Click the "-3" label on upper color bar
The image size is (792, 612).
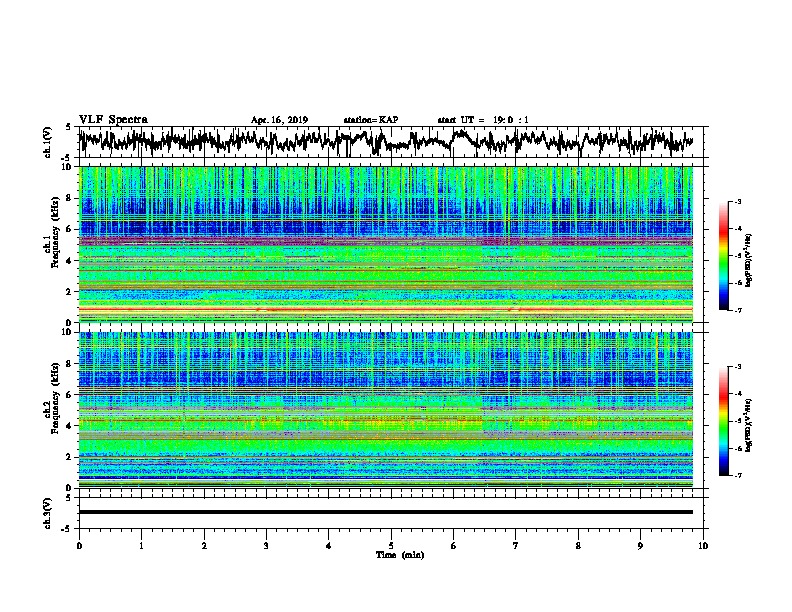coord(738,202)
